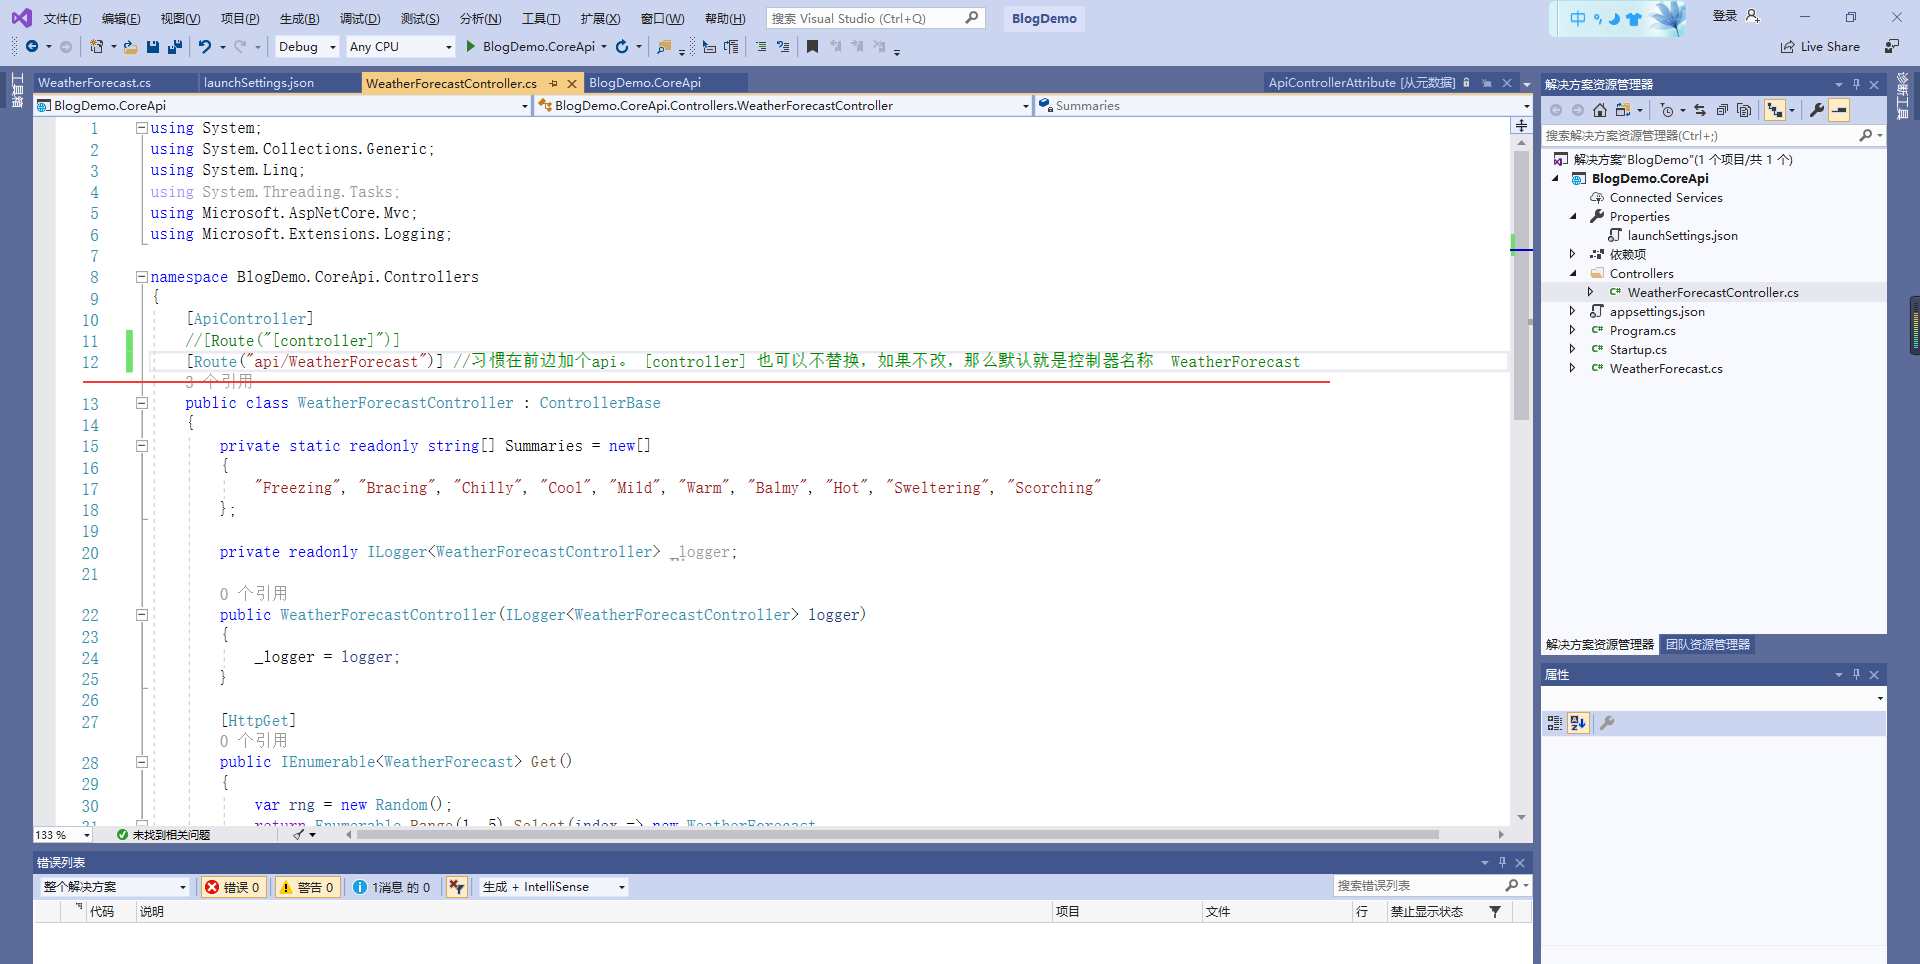1920x964 pixels.
Task: Expand the Startup.cs tree node
Action: 1573,350
